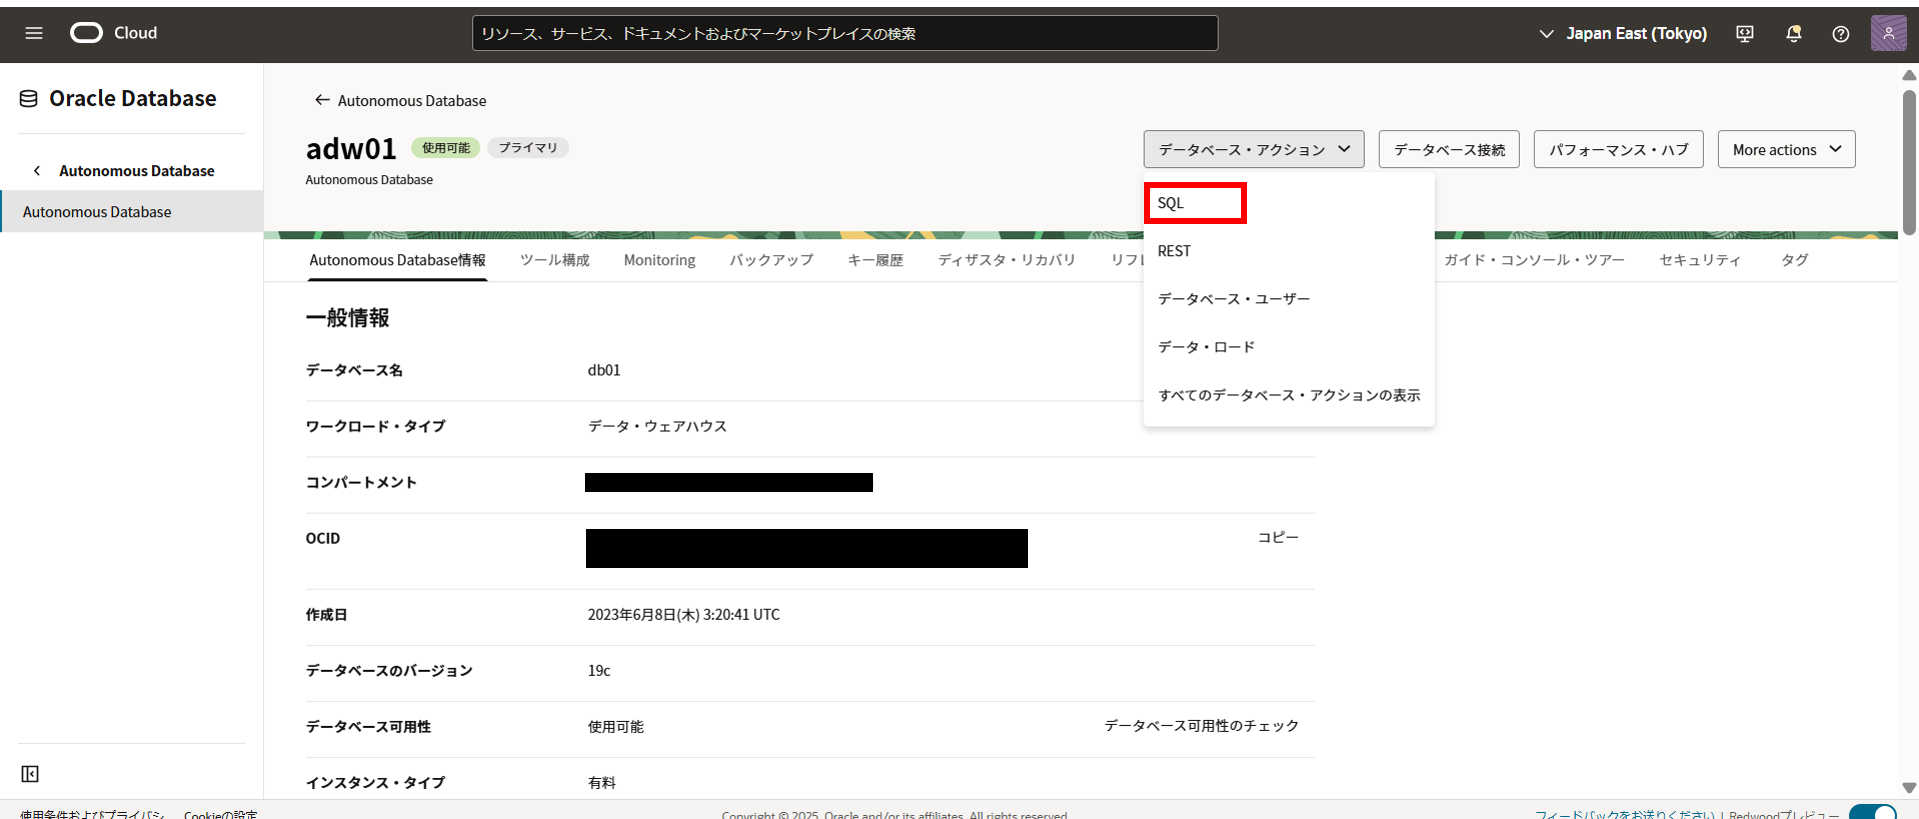Collapse the データベース・アクション dropdown
Viewport: 1919px width, 819px height.
pos(1254,149)
